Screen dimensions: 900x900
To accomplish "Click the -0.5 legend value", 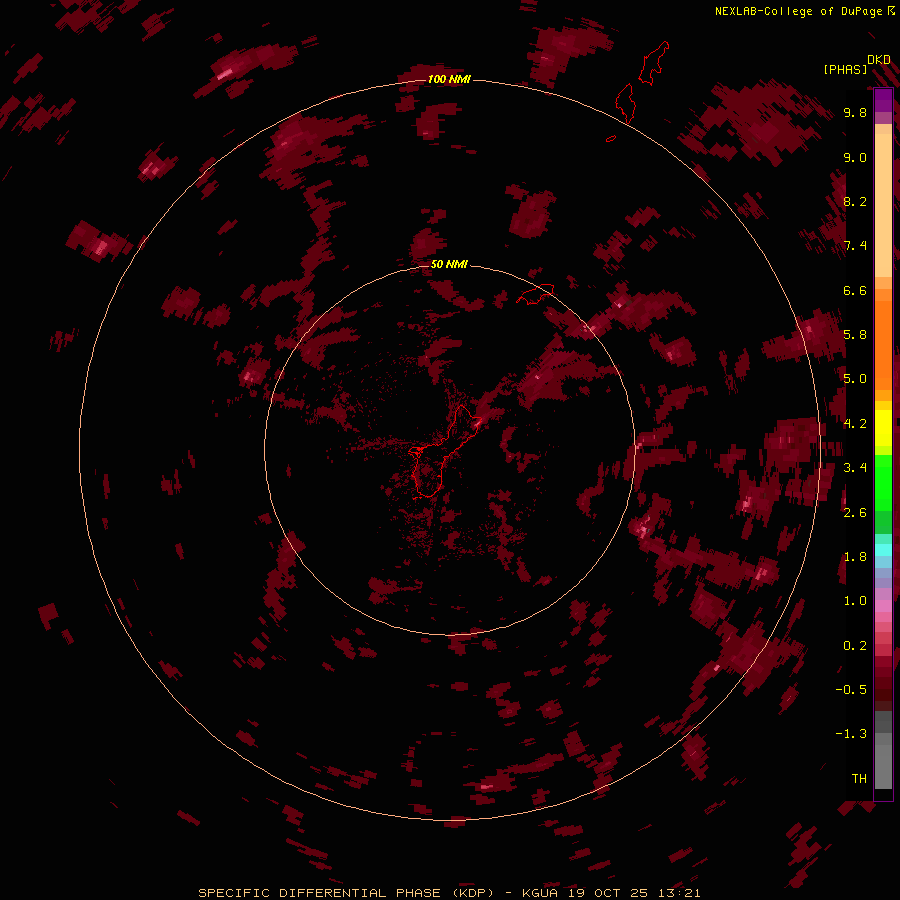I will [851, 690].
